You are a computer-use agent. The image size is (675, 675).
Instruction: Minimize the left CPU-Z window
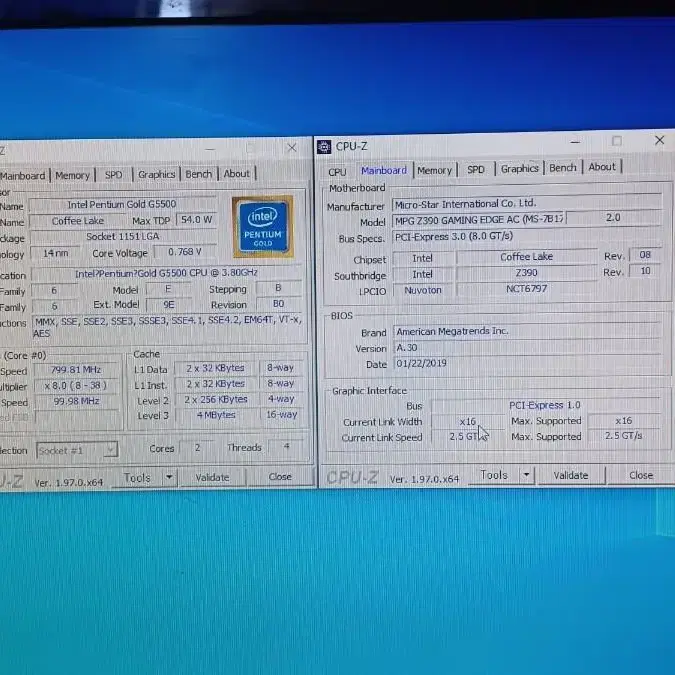pos(210,149)
